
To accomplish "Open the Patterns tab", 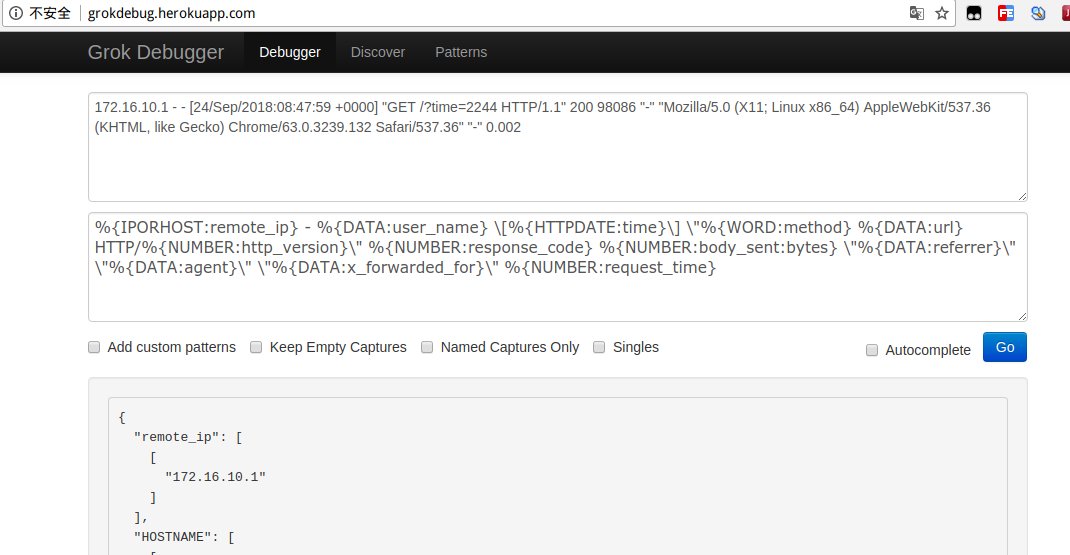I will coord(461,52).
